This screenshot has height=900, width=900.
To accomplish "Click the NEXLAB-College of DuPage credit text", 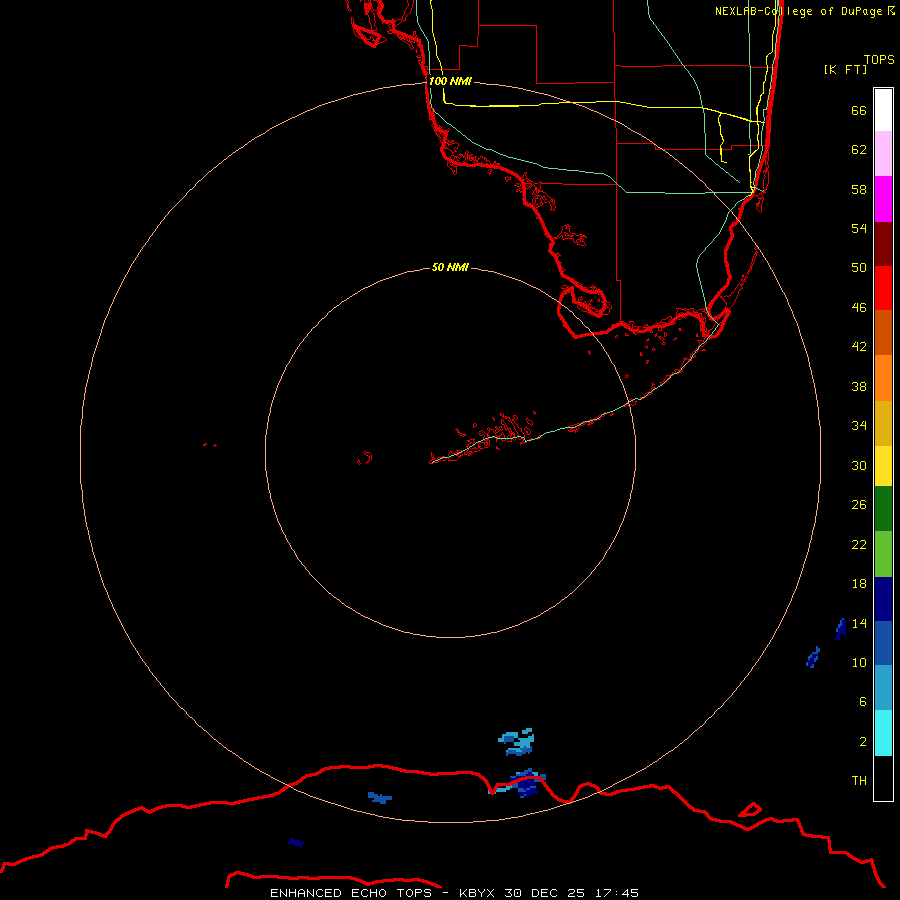I will tap(799, 11).
